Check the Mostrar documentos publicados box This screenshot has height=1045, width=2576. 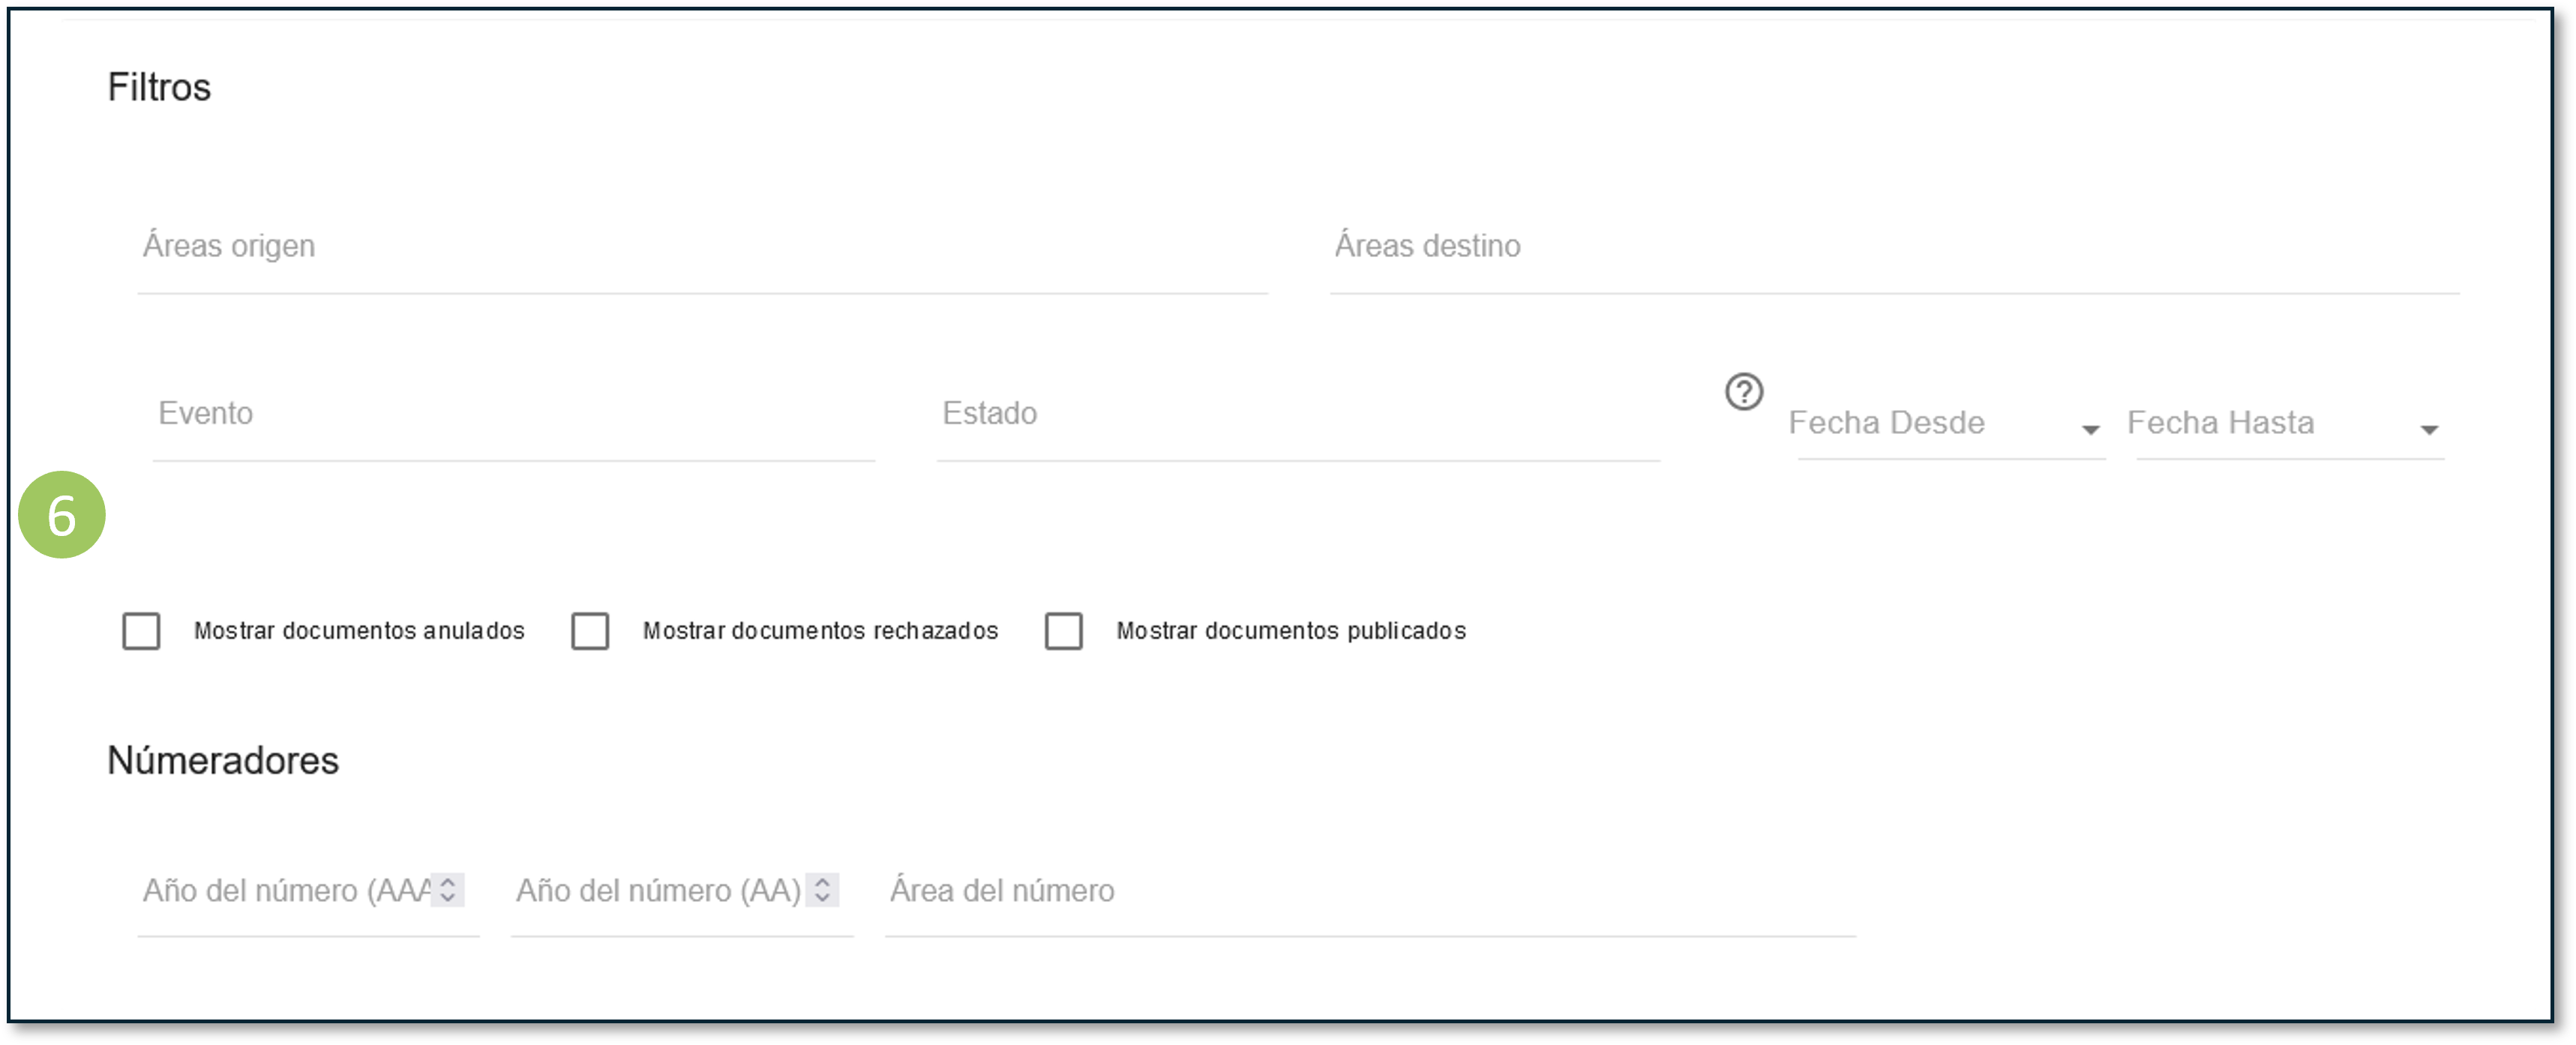(1063, 631)
